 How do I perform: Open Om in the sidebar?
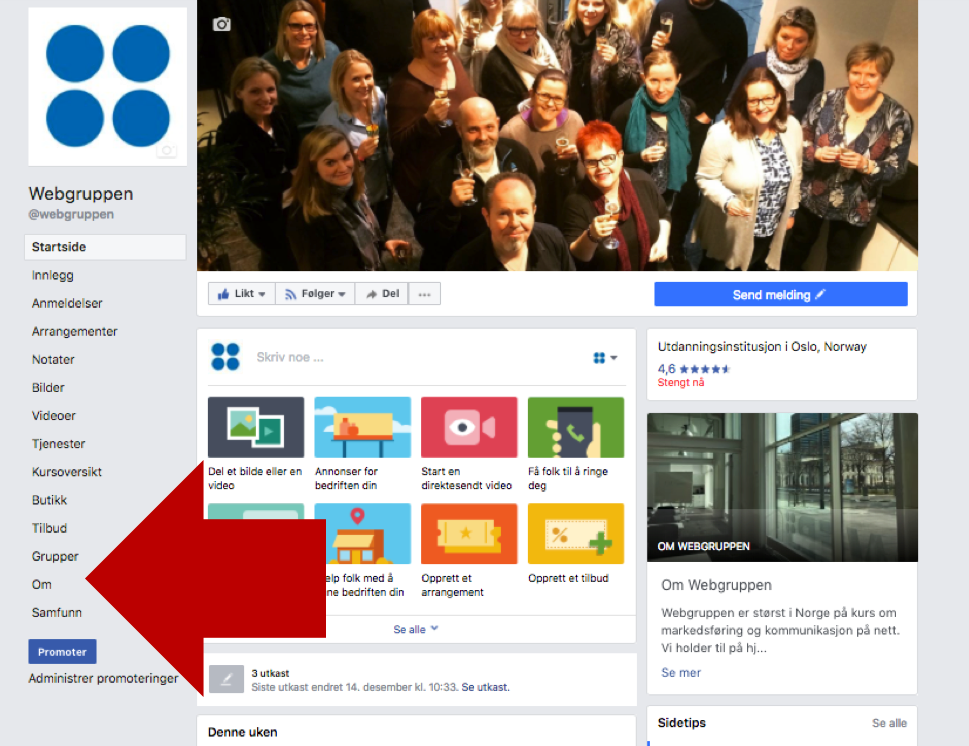(42, 584)
